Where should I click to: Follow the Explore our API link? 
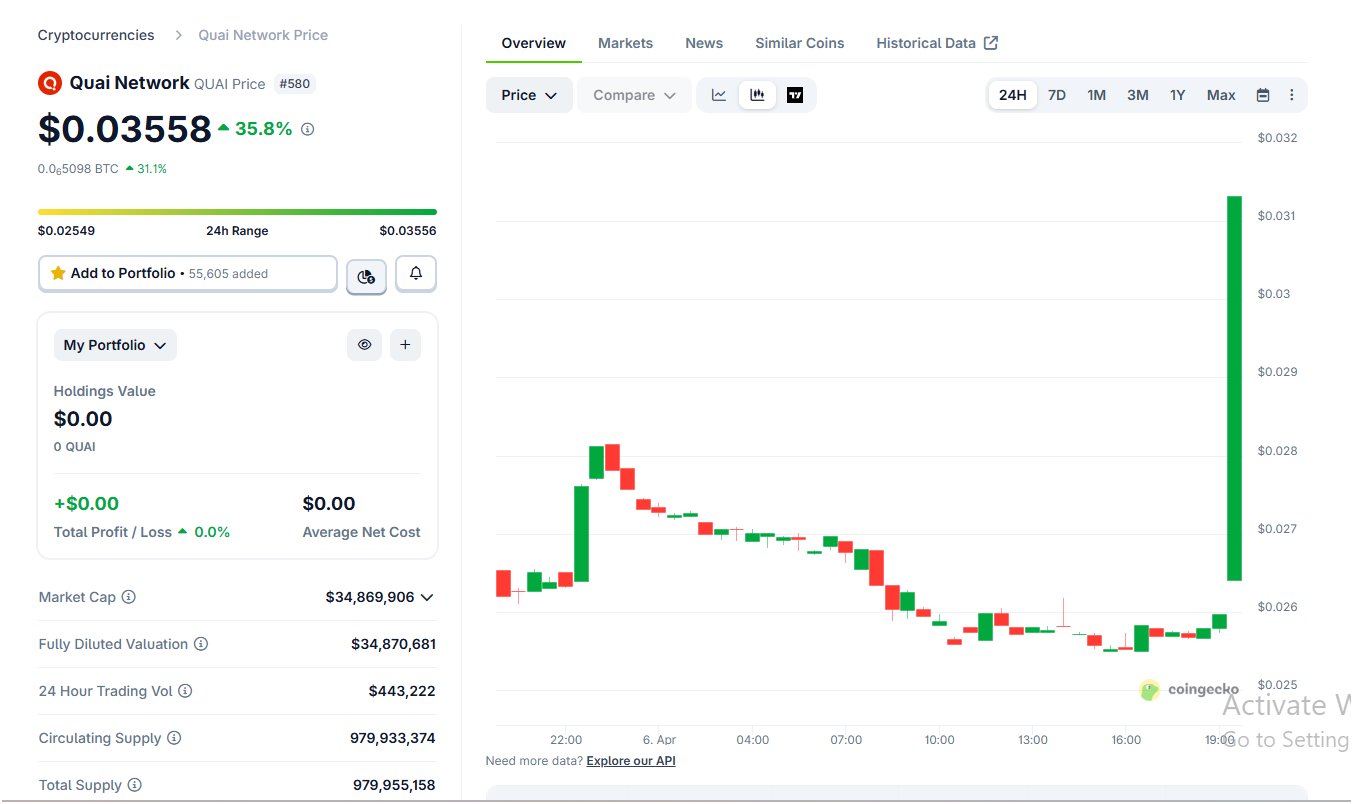pos(631,761)
